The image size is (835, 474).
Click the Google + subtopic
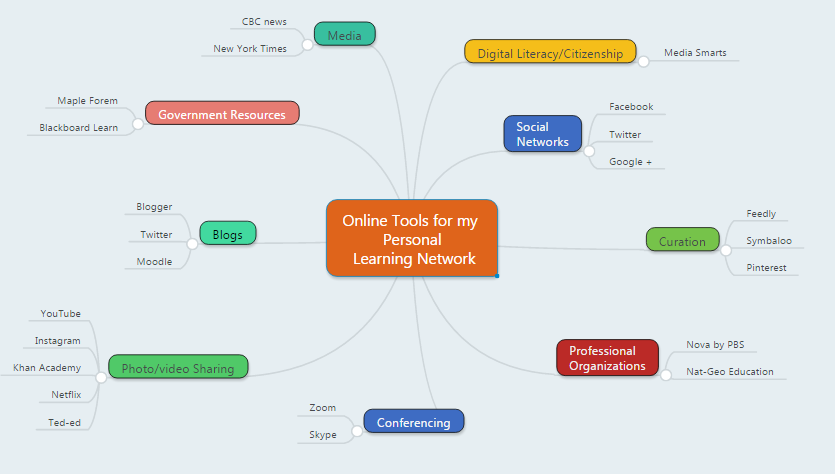click(631, 162)
